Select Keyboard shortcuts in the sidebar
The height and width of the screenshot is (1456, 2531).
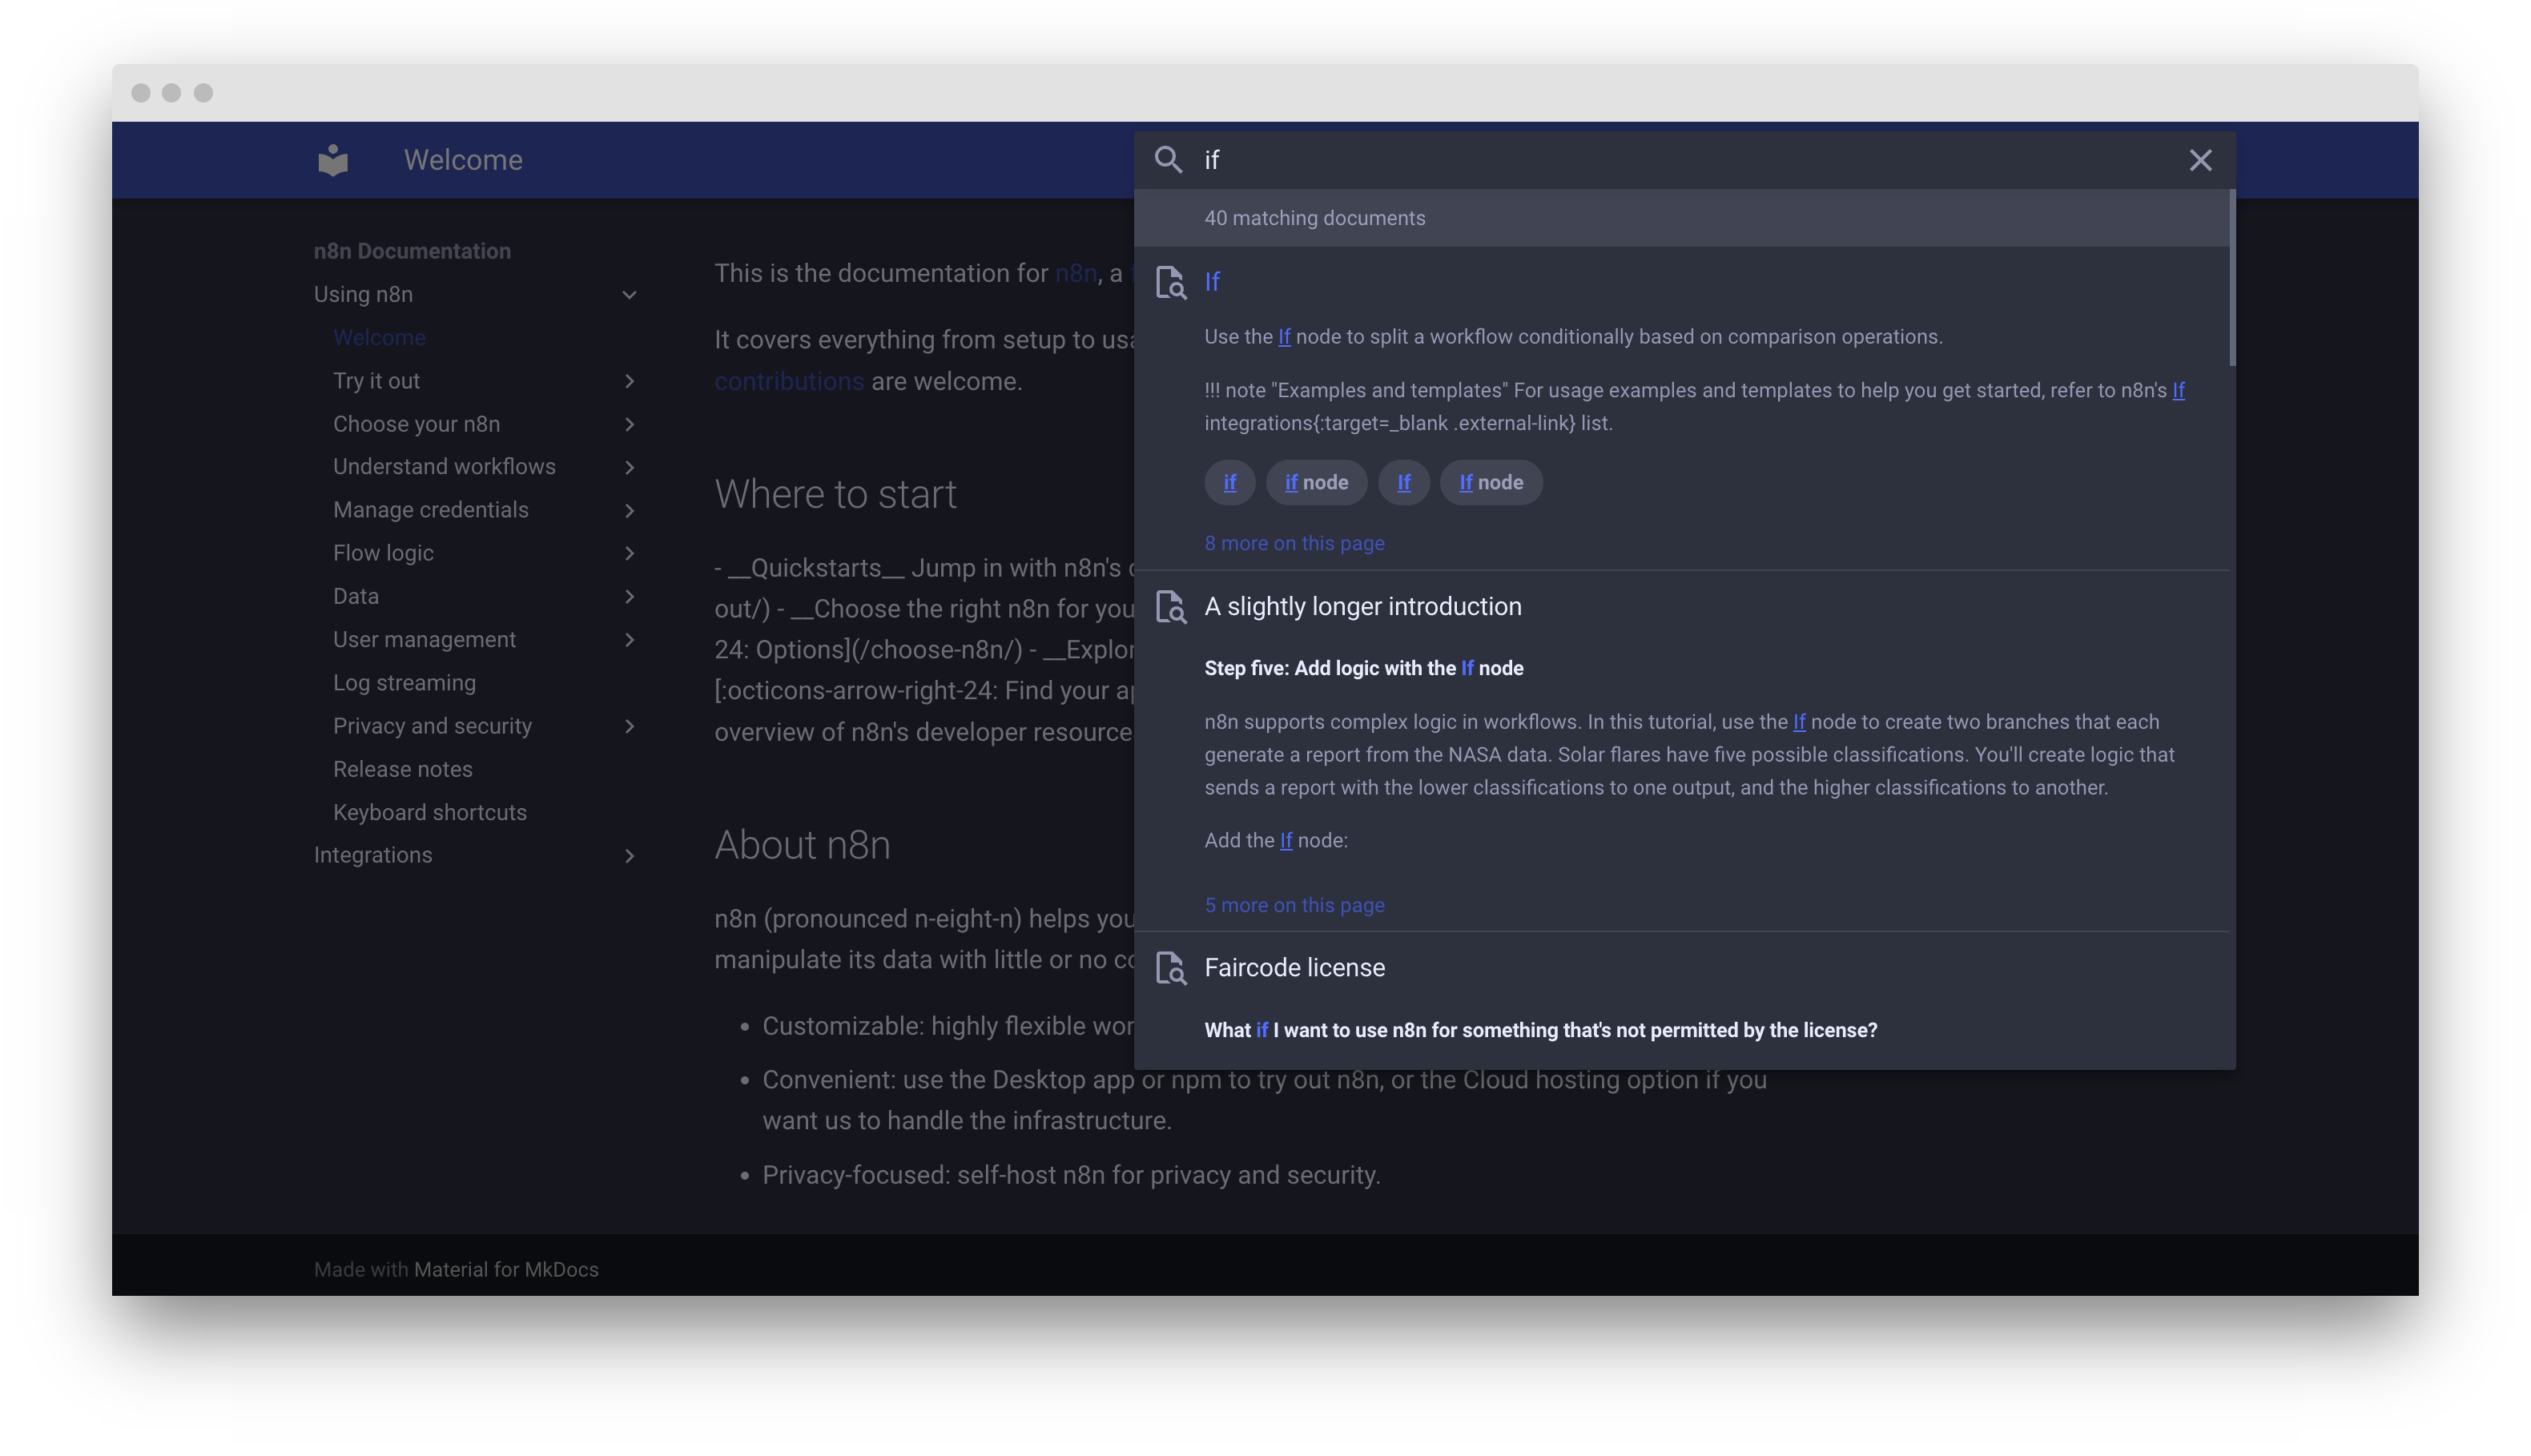[x=429, y=812]
